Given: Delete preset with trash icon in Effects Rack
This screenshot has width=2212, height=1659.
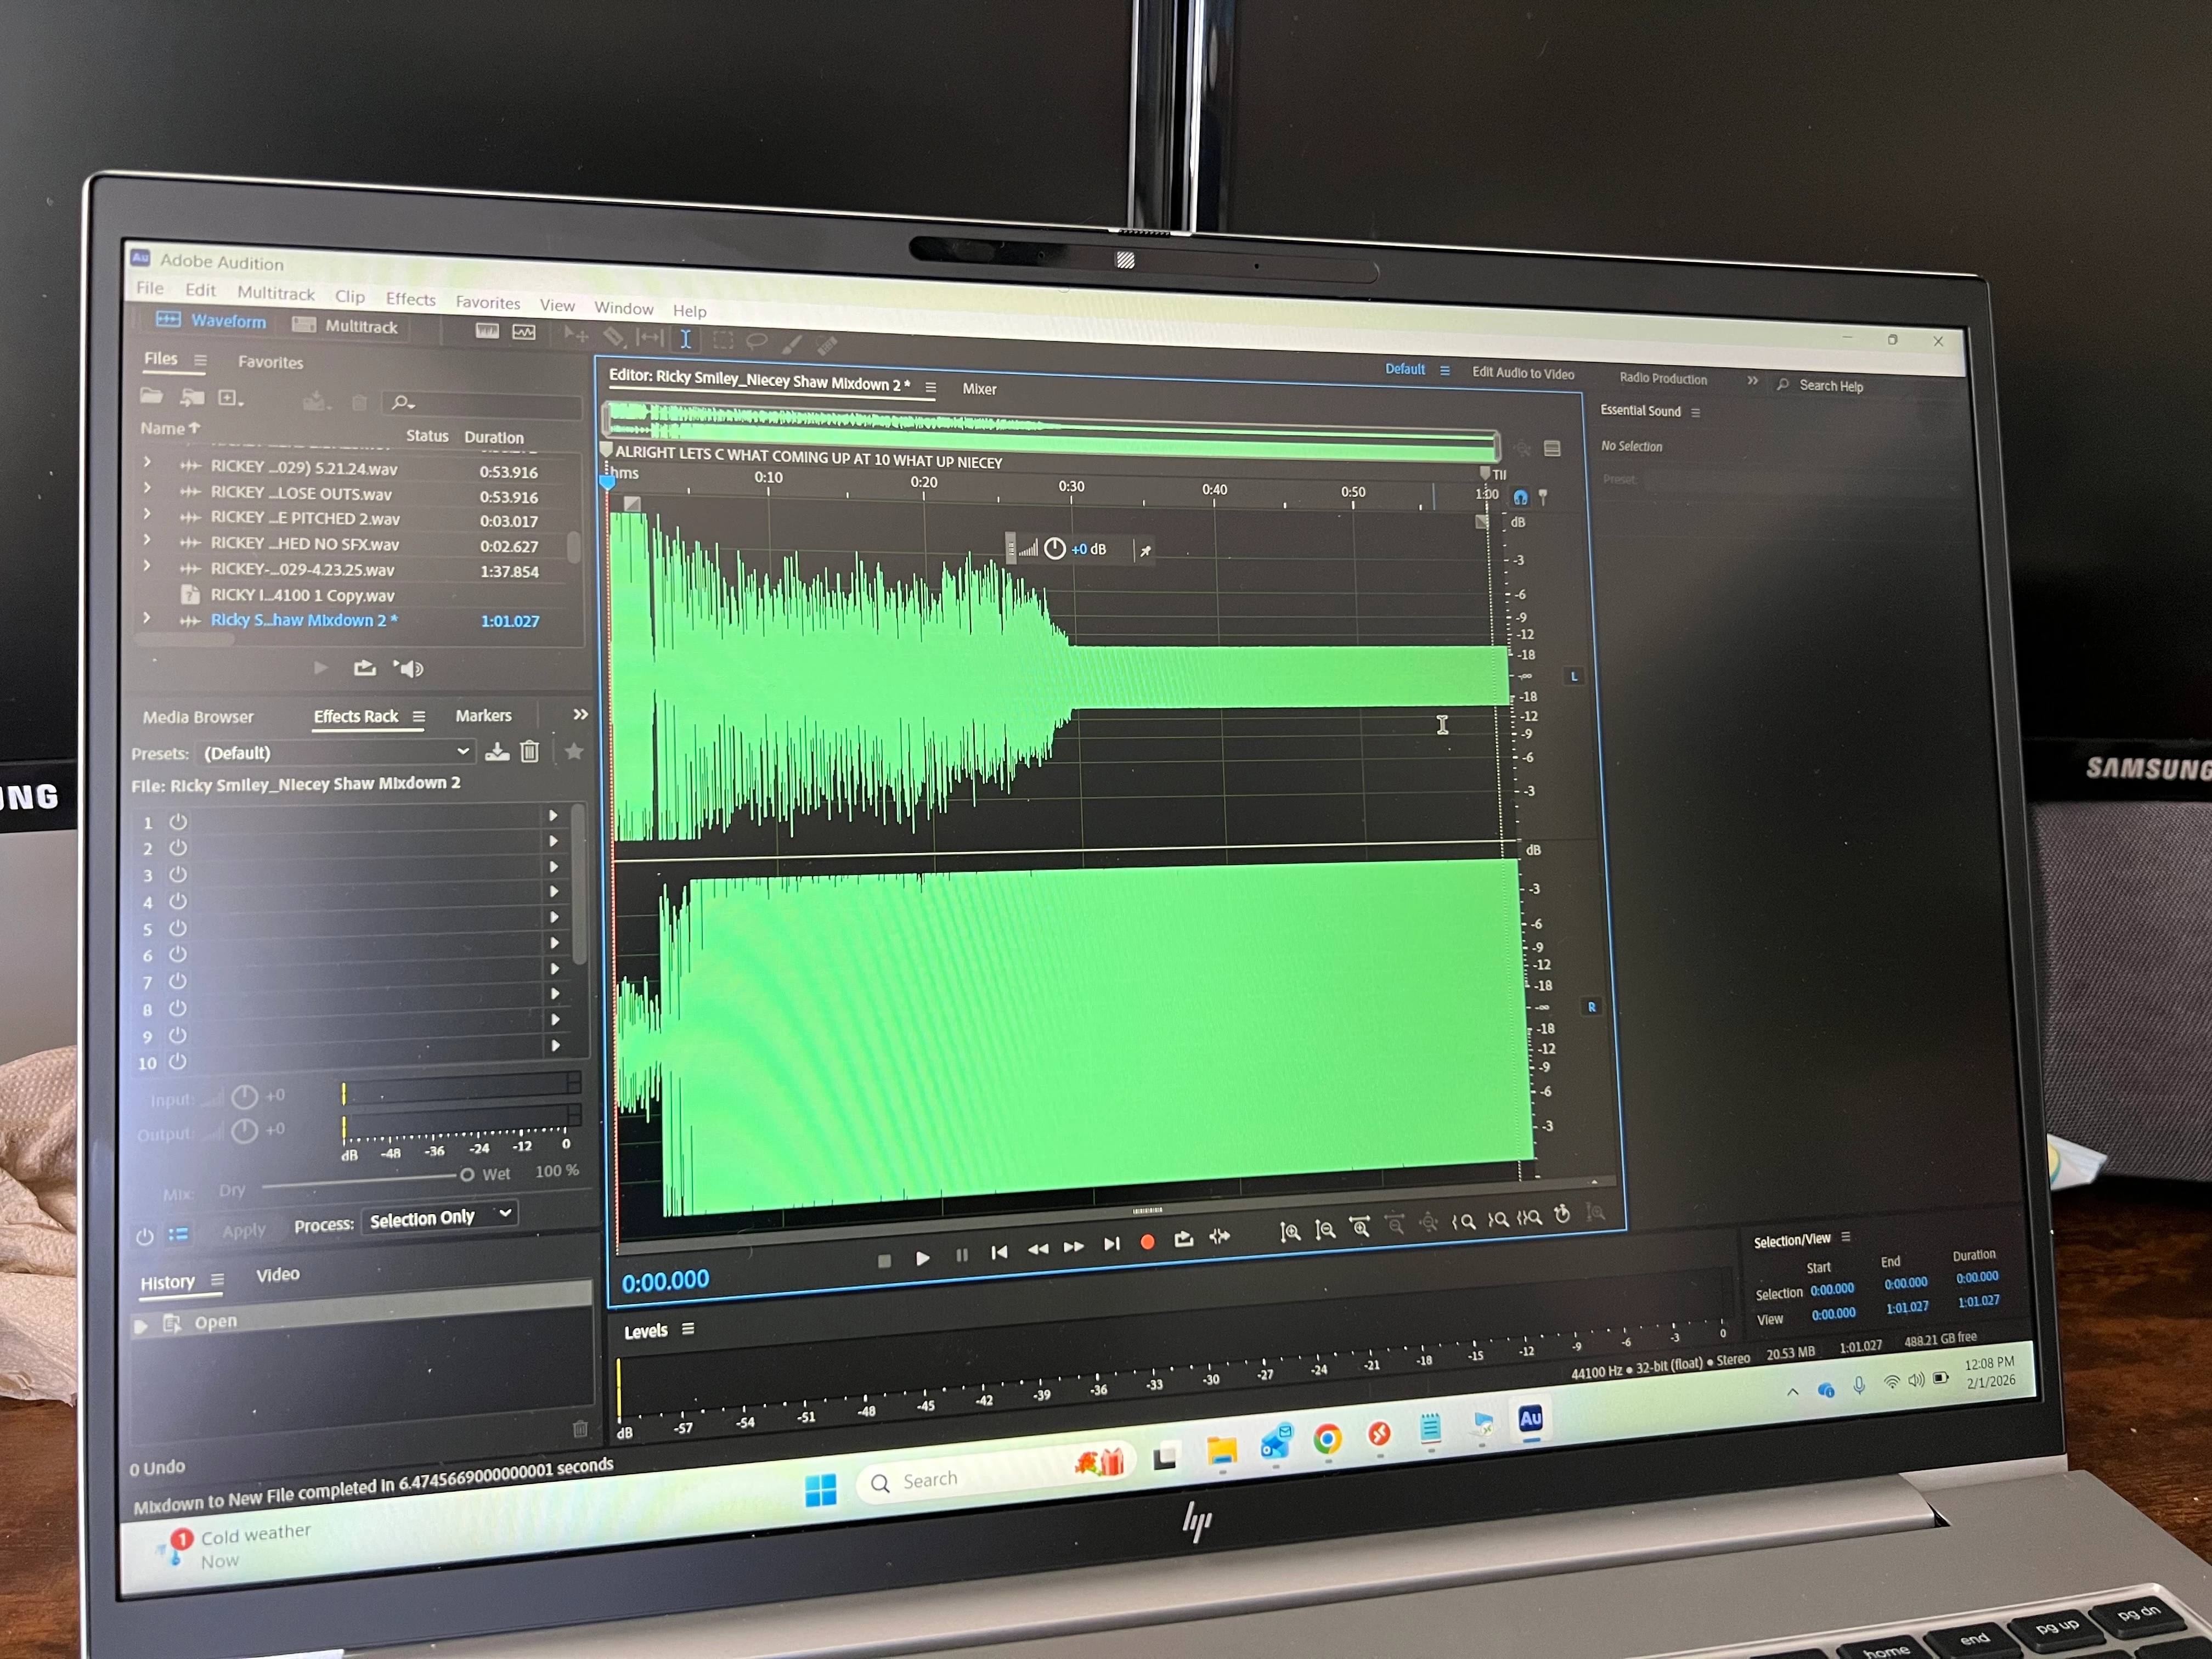Looking at the screenshot, I should 530,751.
